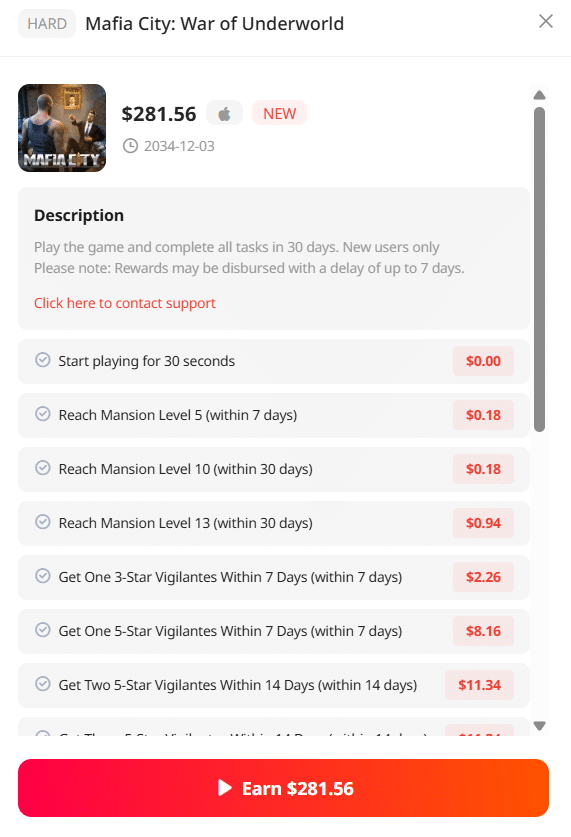Image resolution: width=571 pixels, height=837 pixels.
Task: Click the play icon in Earn button
Action: [x=225, y=788]
